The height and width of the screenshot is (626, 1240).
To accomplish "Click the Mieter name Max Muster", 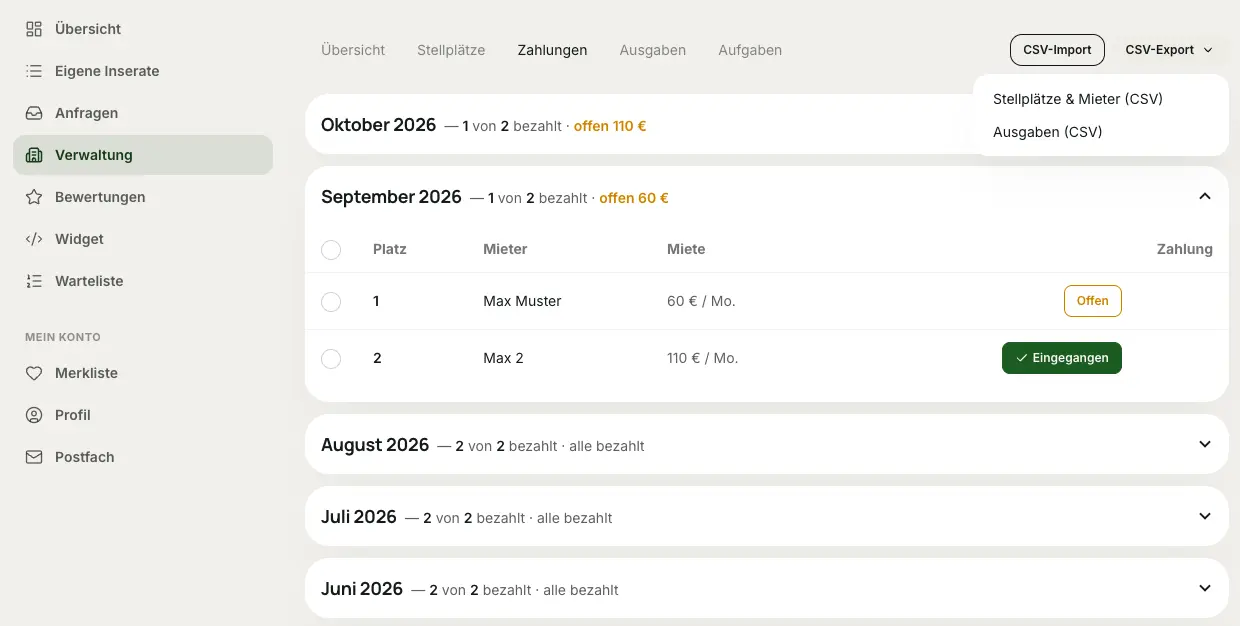I will [522, 301].
